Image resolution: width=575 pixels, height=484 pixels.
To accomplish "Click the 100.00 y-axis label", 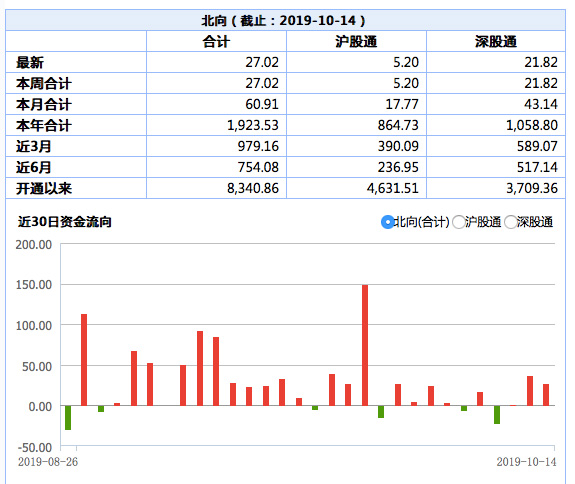I will [34, 326].
